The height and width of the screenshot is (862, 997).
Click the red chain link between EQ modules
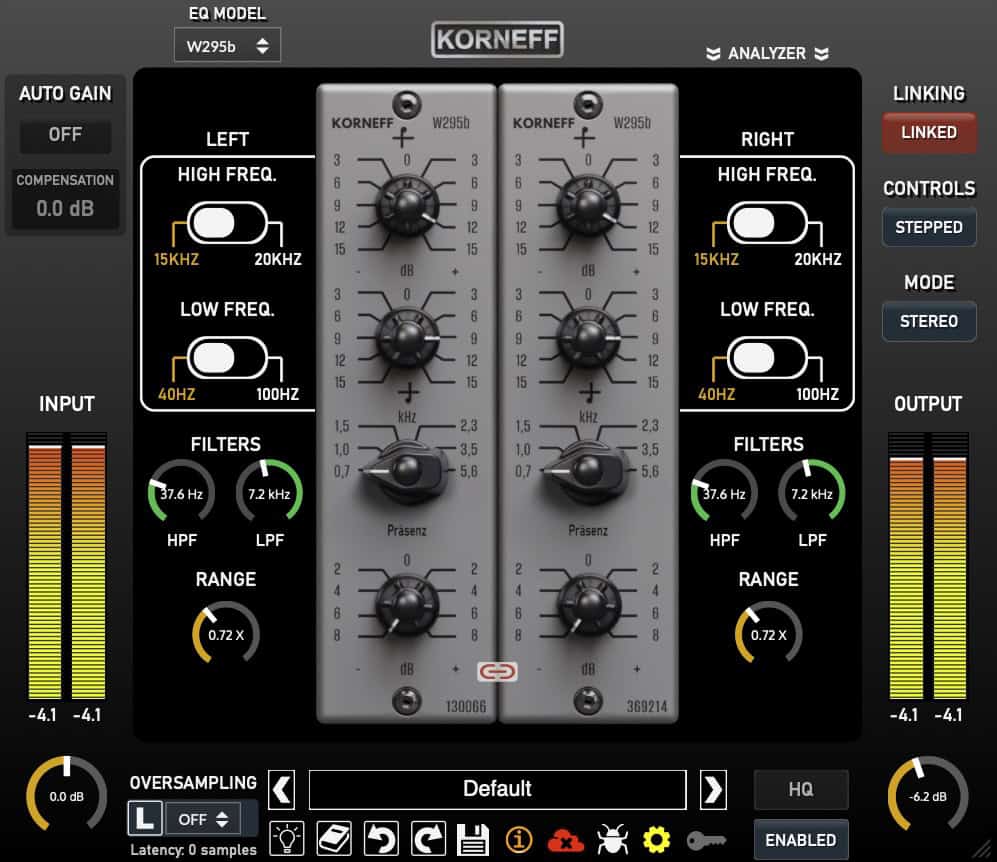[x=497, y=671]
